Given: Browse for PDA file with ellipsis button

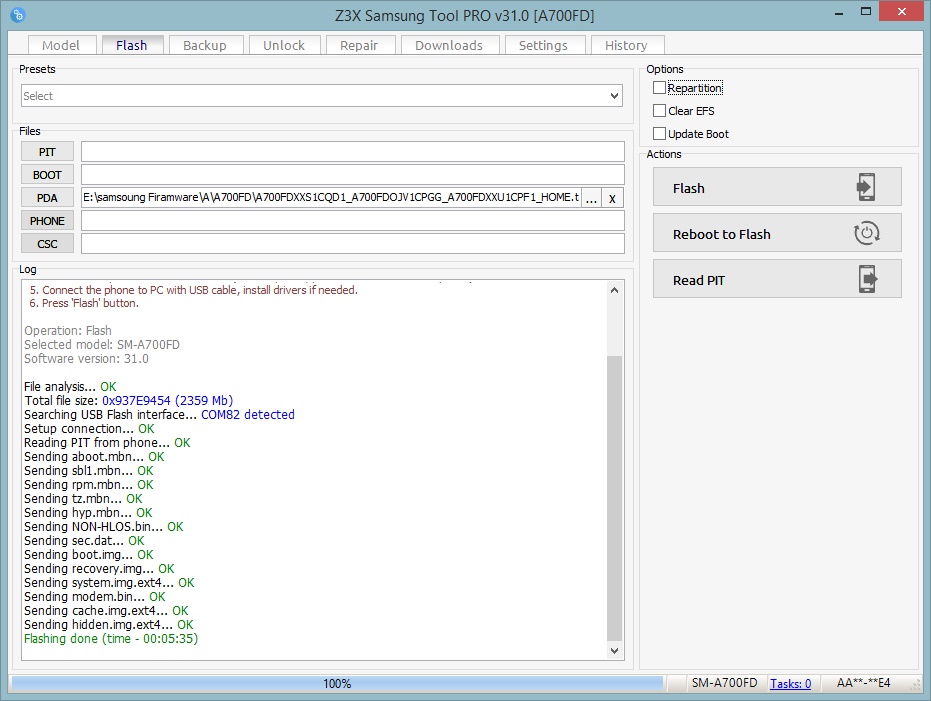Looking at the screenshot, I should (x=591, y=198).
